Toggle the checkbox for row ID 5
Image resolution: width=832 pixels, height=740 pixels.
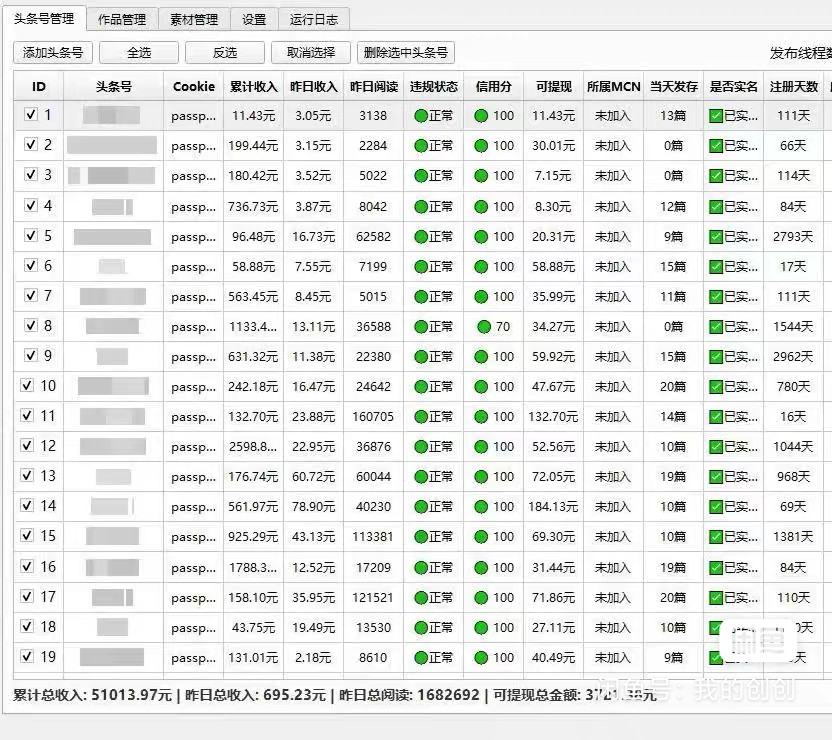(x=31, y=235)
